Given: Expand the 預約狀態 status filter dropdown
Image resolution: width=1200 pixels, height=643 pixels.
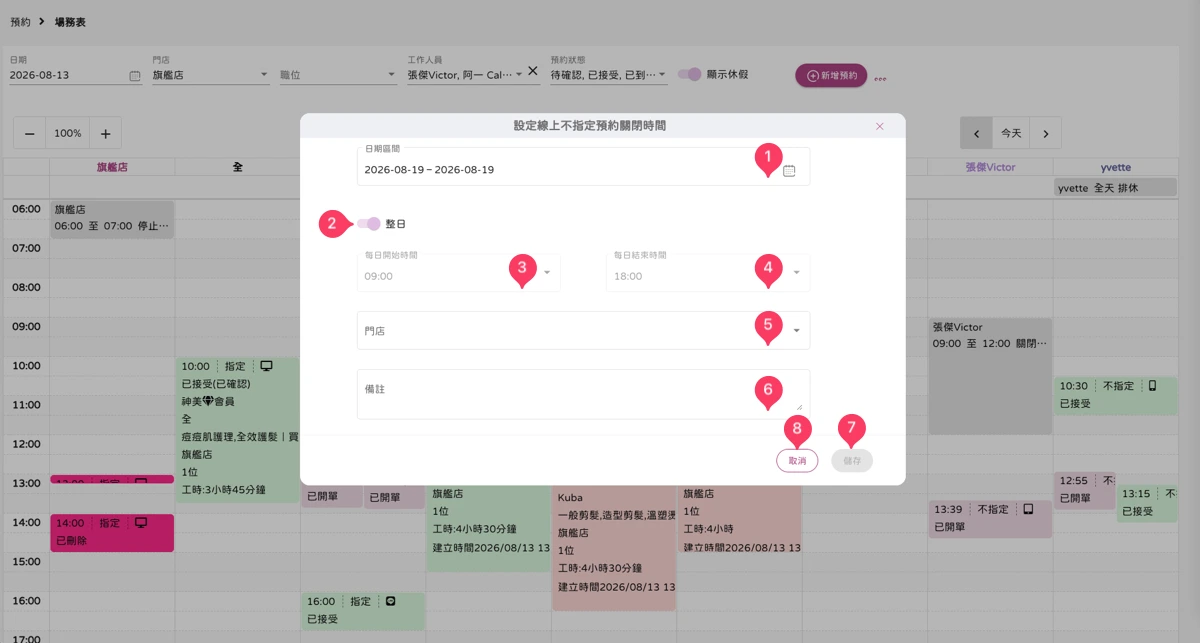Looking at the screenshot, I should (663, 75).
